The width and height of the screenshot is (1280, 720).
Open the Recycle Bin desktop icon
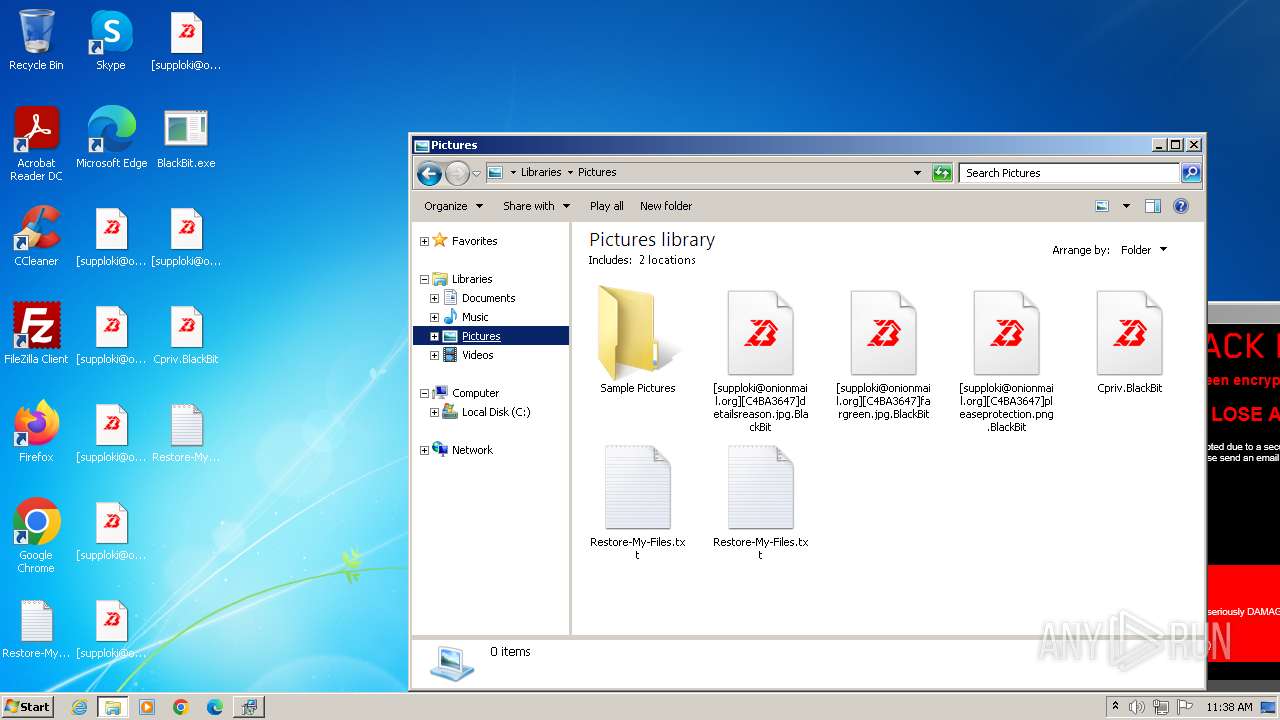[x=36, y=41]
